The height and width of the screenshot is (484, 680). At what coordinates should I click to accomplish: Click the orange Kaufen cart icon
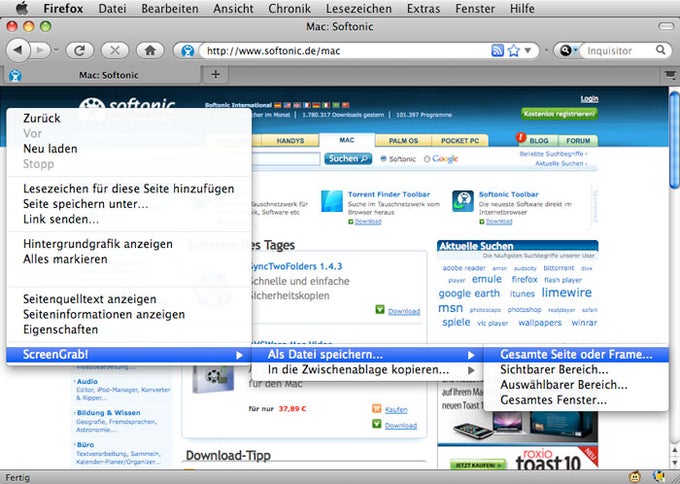377,408
